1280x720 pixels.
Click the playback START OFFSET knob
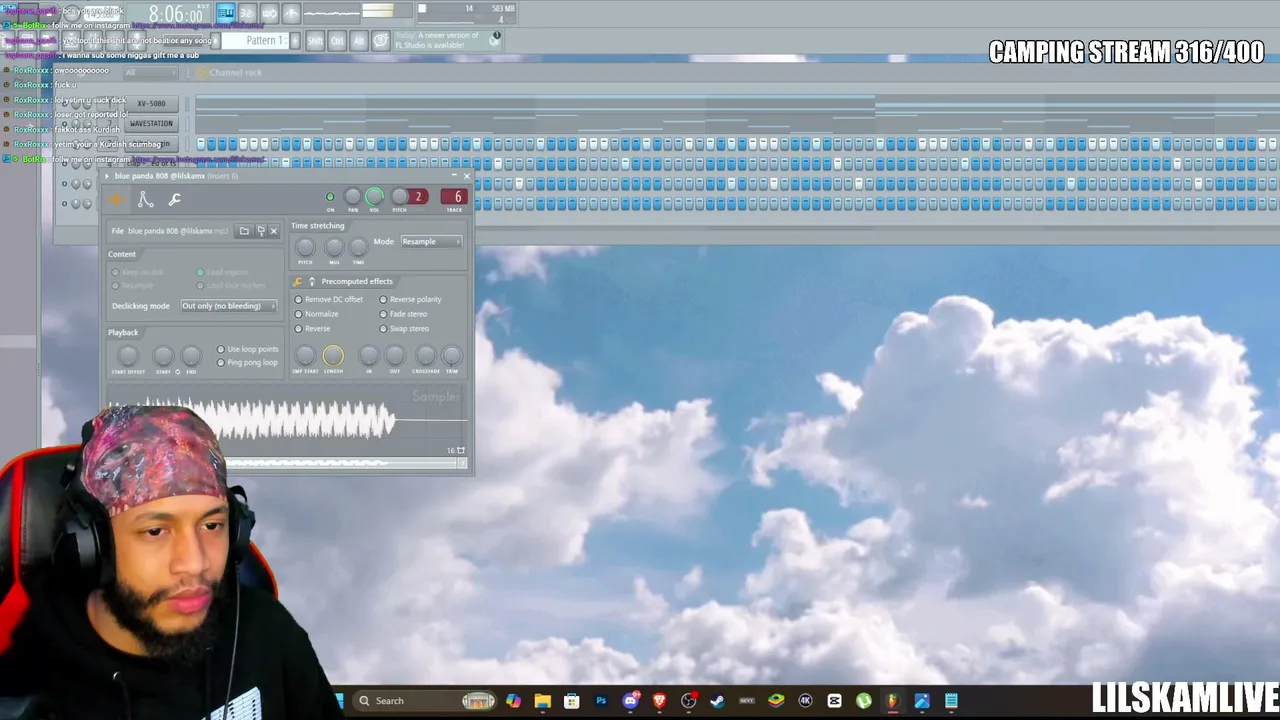(x=128, y=356)
